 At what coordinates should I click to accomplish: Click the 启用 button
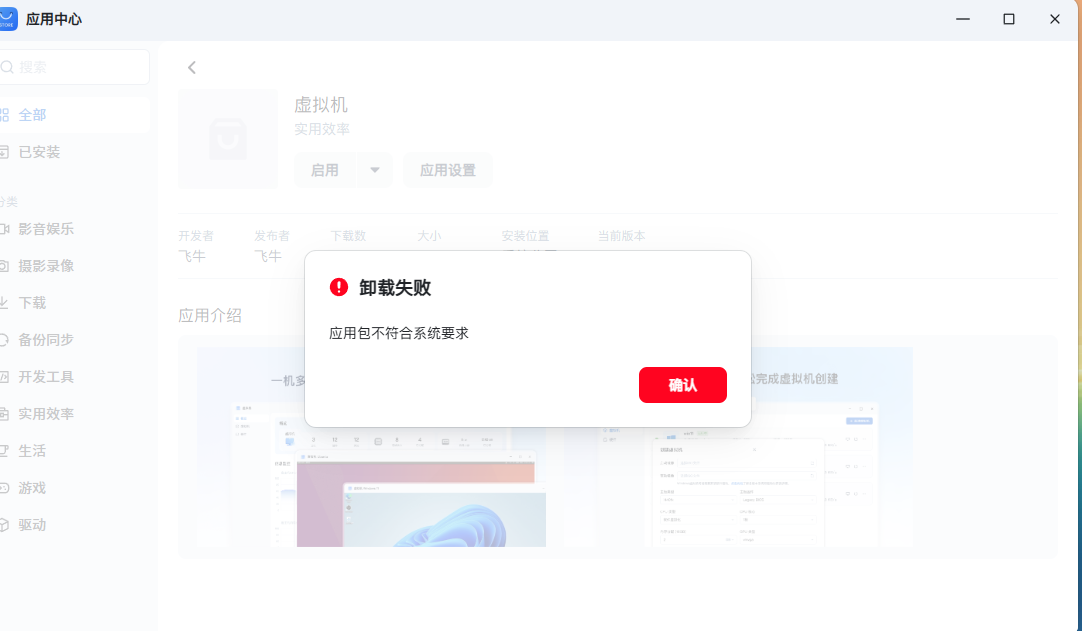[x=324, y=170]
